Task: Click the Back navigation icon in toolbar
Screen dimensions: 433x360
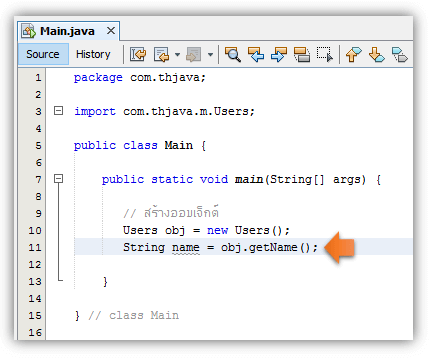Action: (162, 54)
